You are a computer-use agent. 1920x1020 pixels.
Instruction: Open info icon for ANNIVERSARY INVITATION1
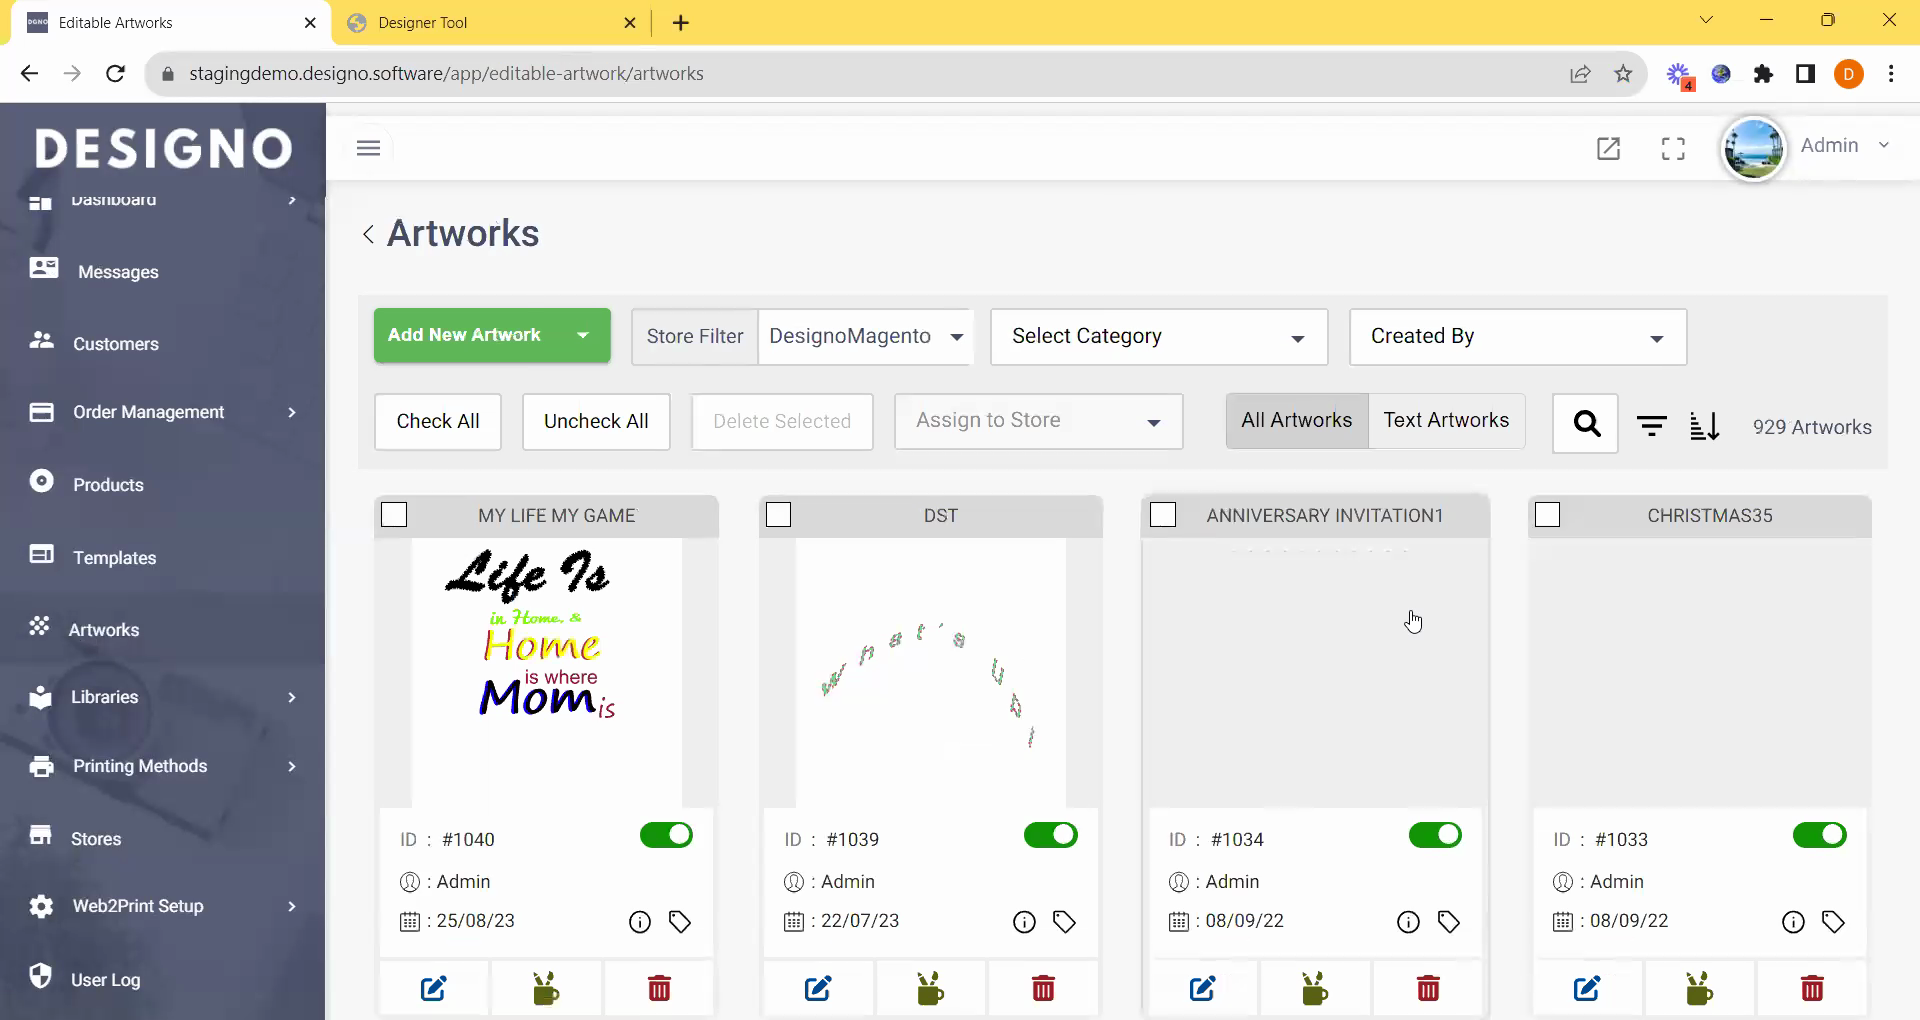(1408, 922)
